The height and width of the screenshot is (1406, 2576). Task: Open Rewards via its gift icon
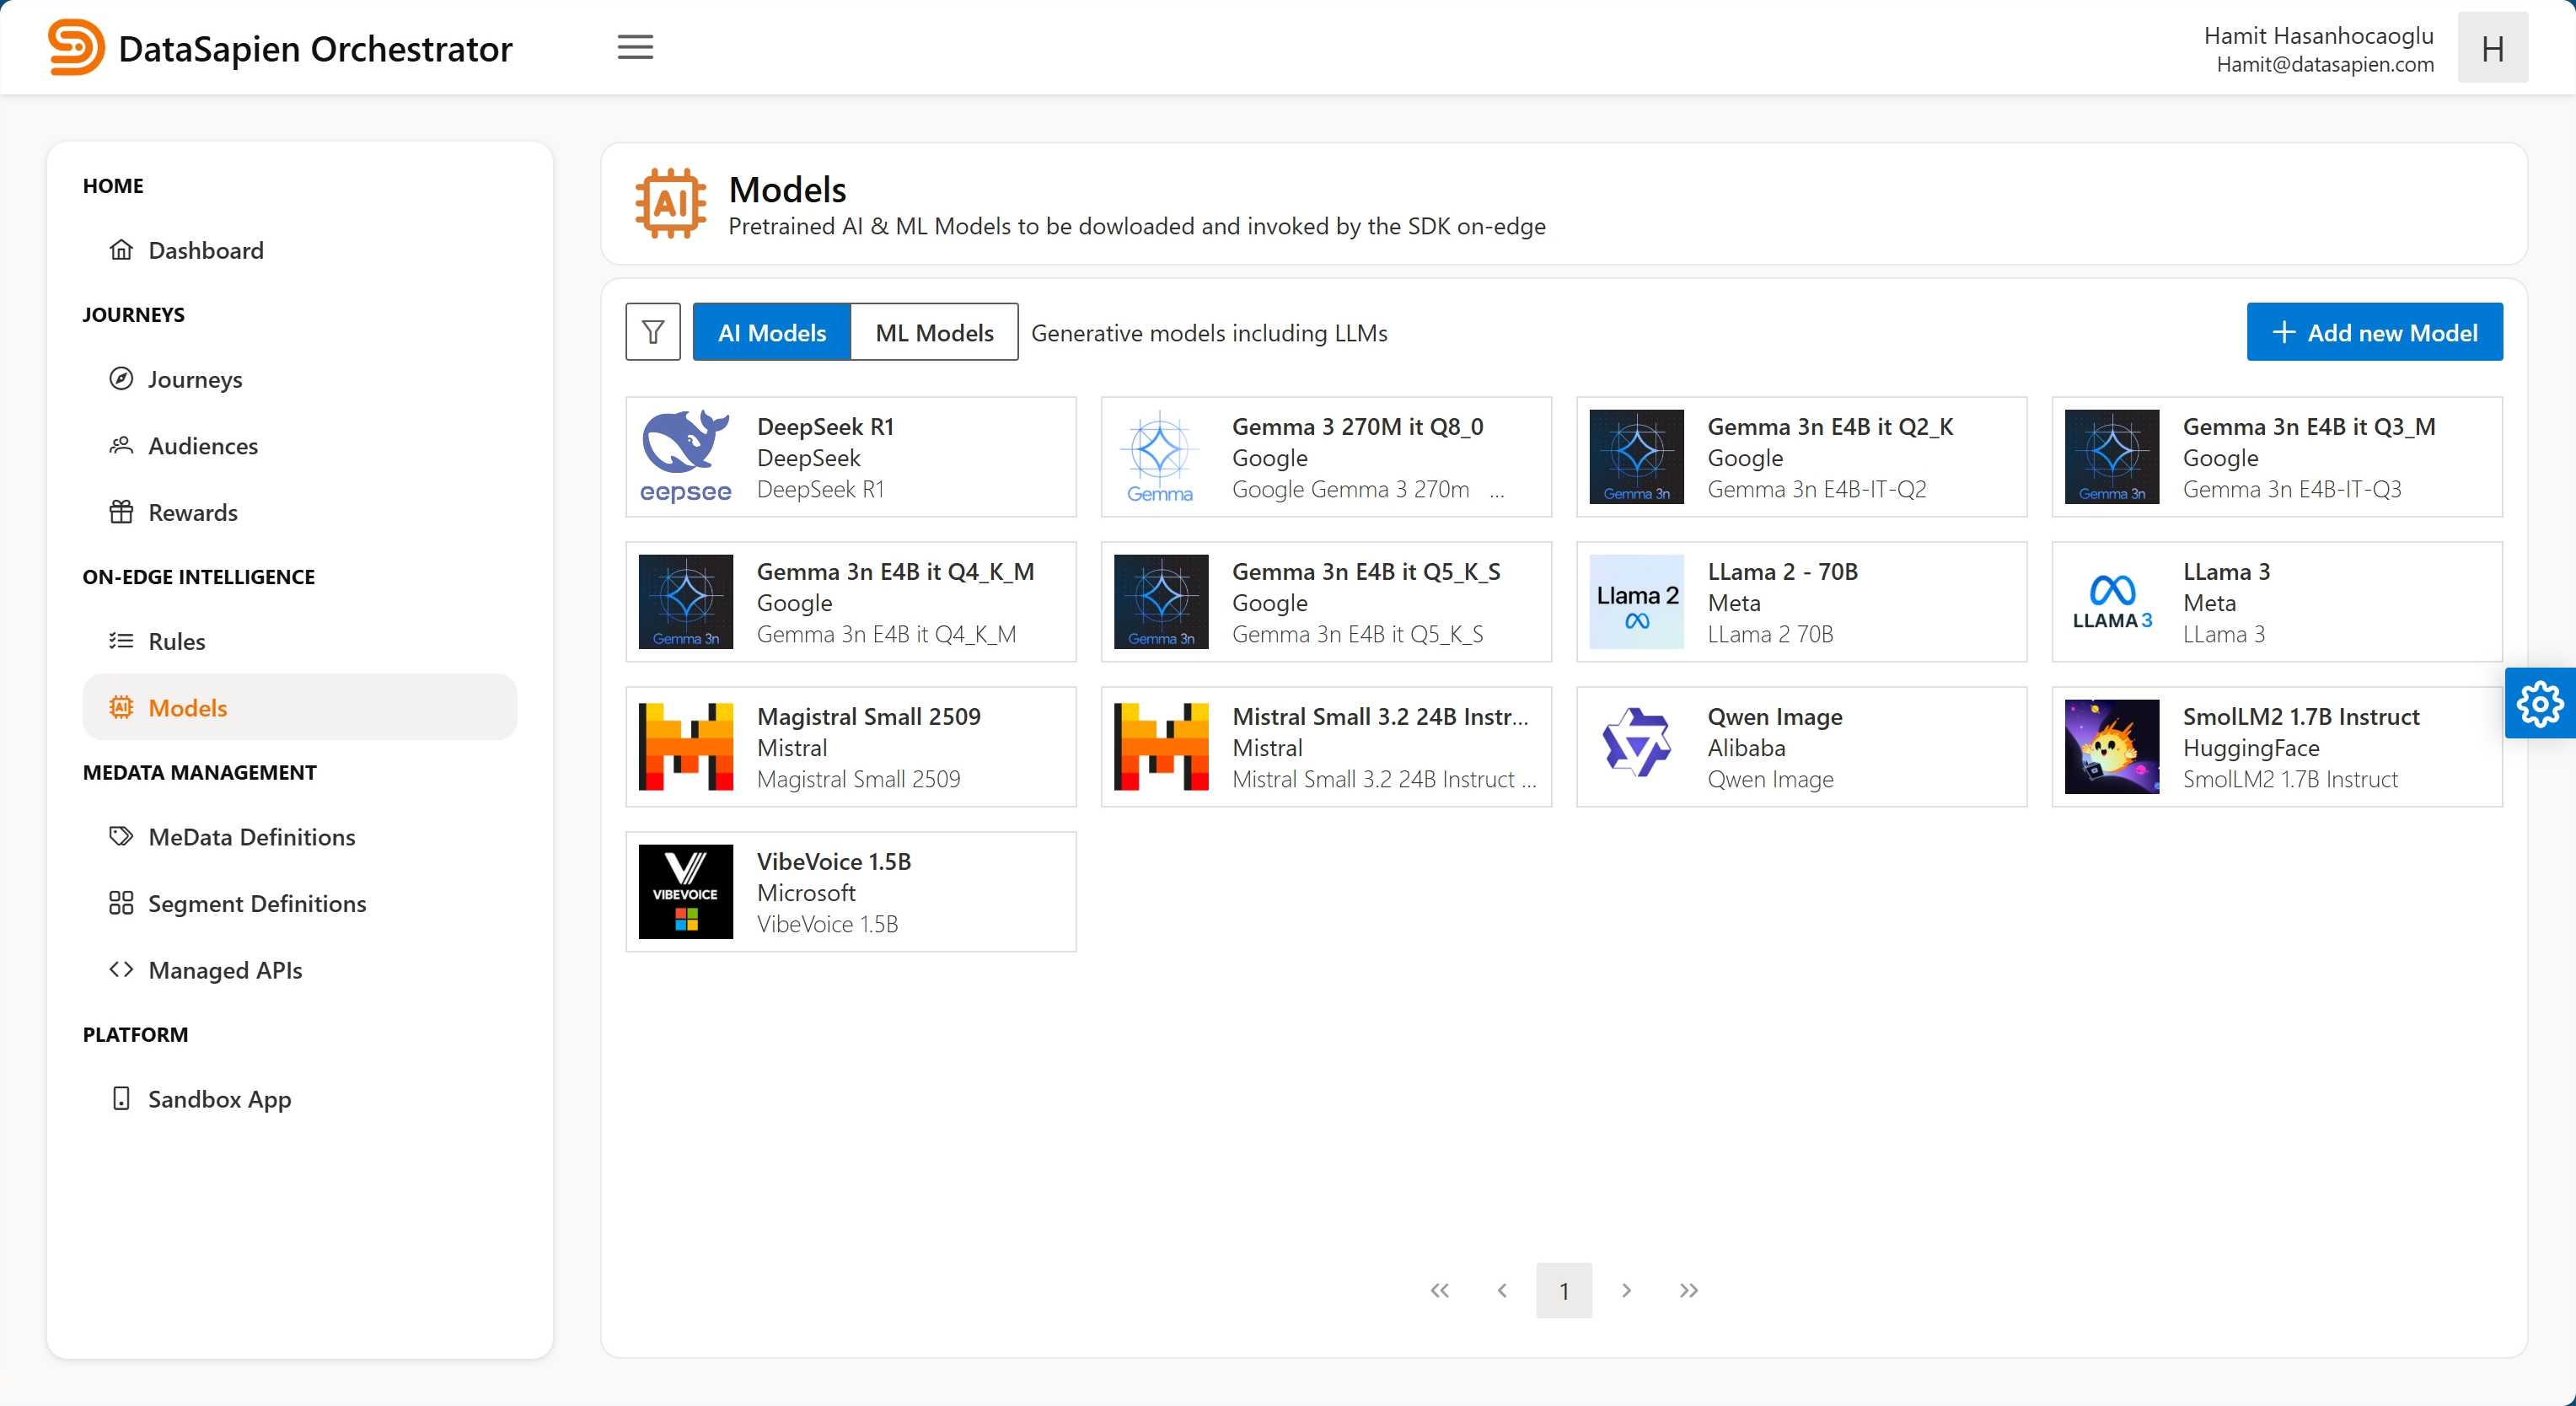(121, 512)
